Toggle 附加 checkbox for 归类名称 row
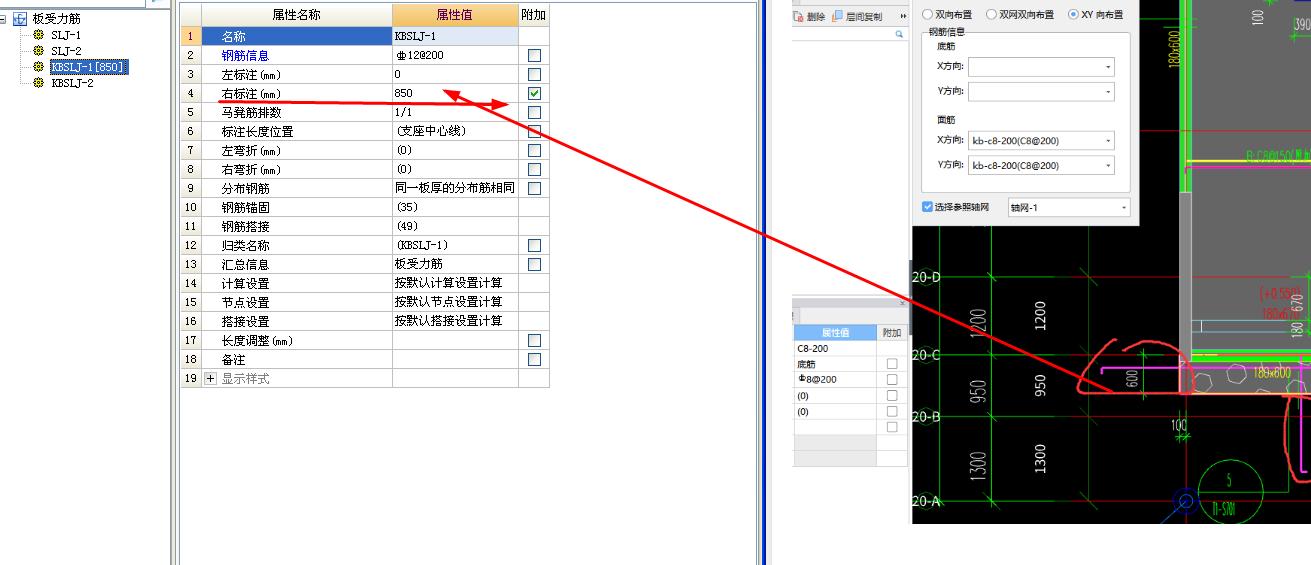Screen dimensions: 1311x565 coord(534,245)
